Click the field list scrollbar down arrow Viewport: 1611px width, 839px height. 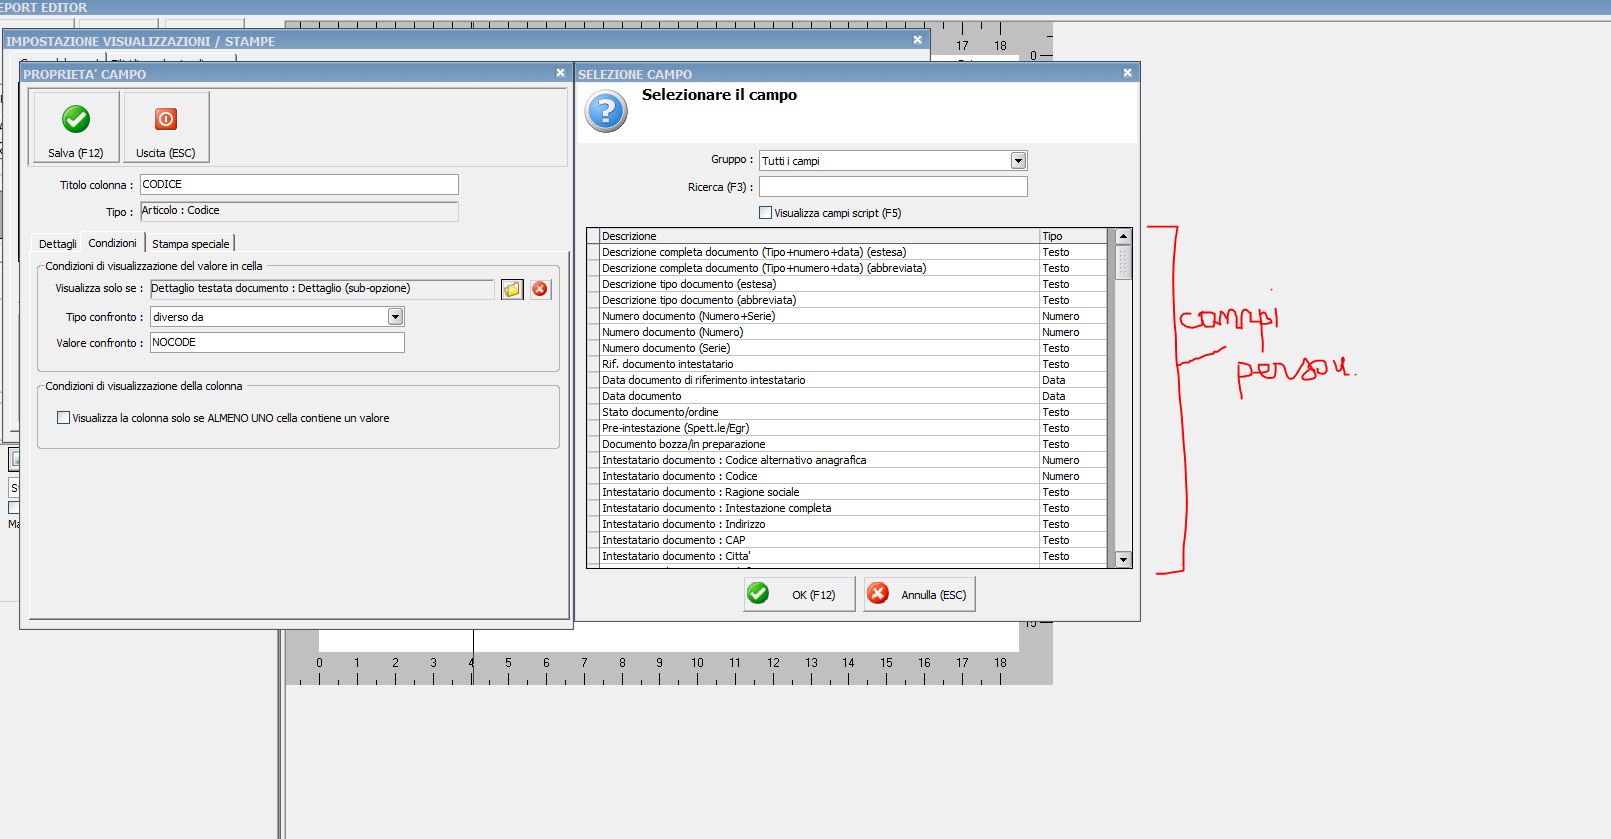point(1123,560)
